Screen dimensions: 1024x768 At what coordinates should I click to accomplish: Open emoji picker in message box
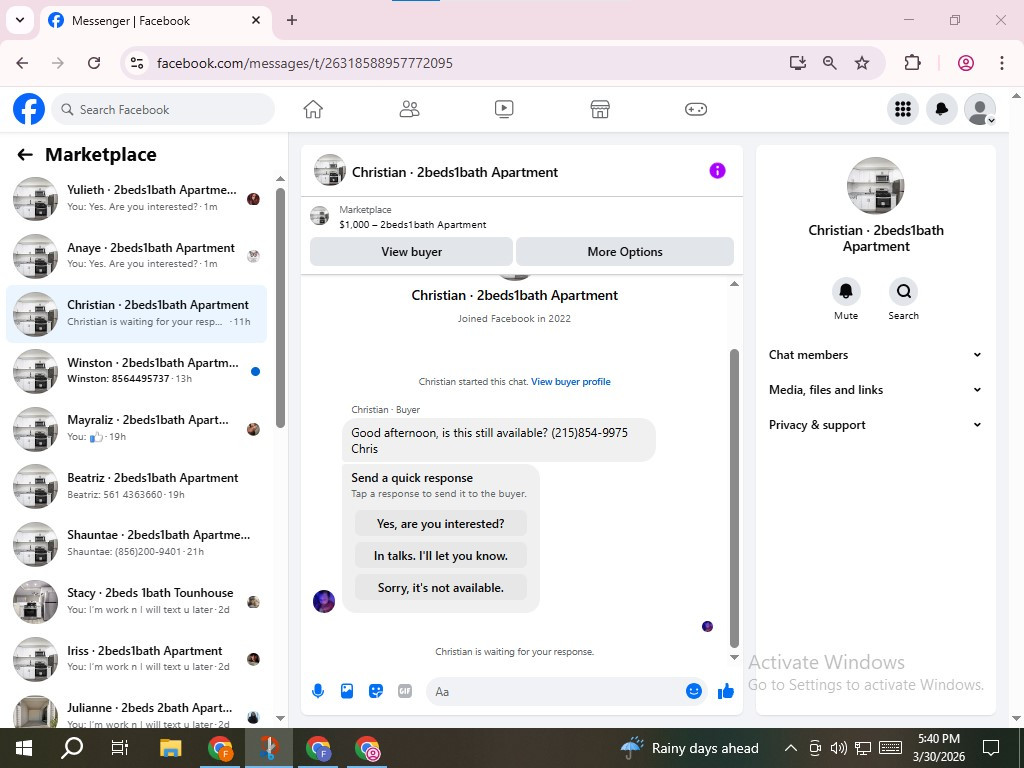pyautogui.click(x=694, y=691)
